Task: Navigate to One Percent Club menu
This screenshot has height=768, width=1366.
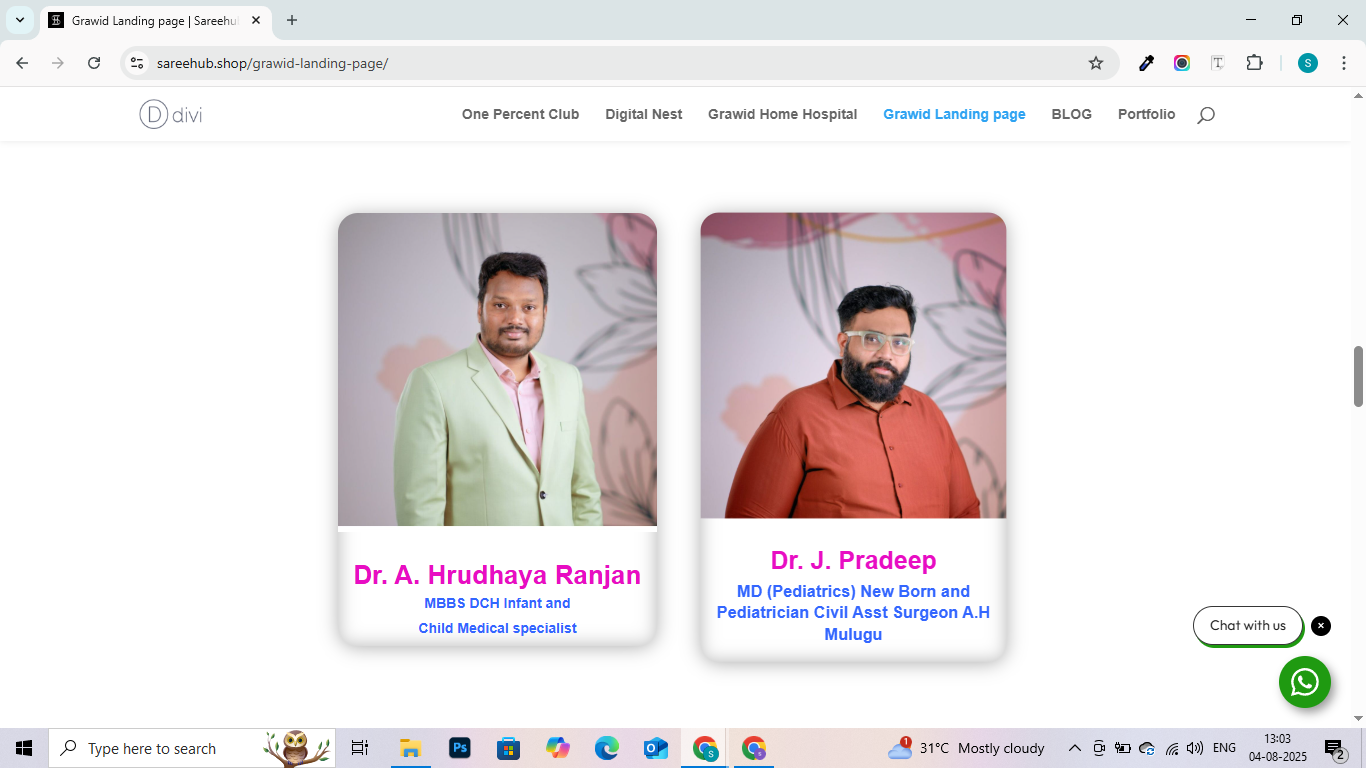Action: (x=520, y=115)
